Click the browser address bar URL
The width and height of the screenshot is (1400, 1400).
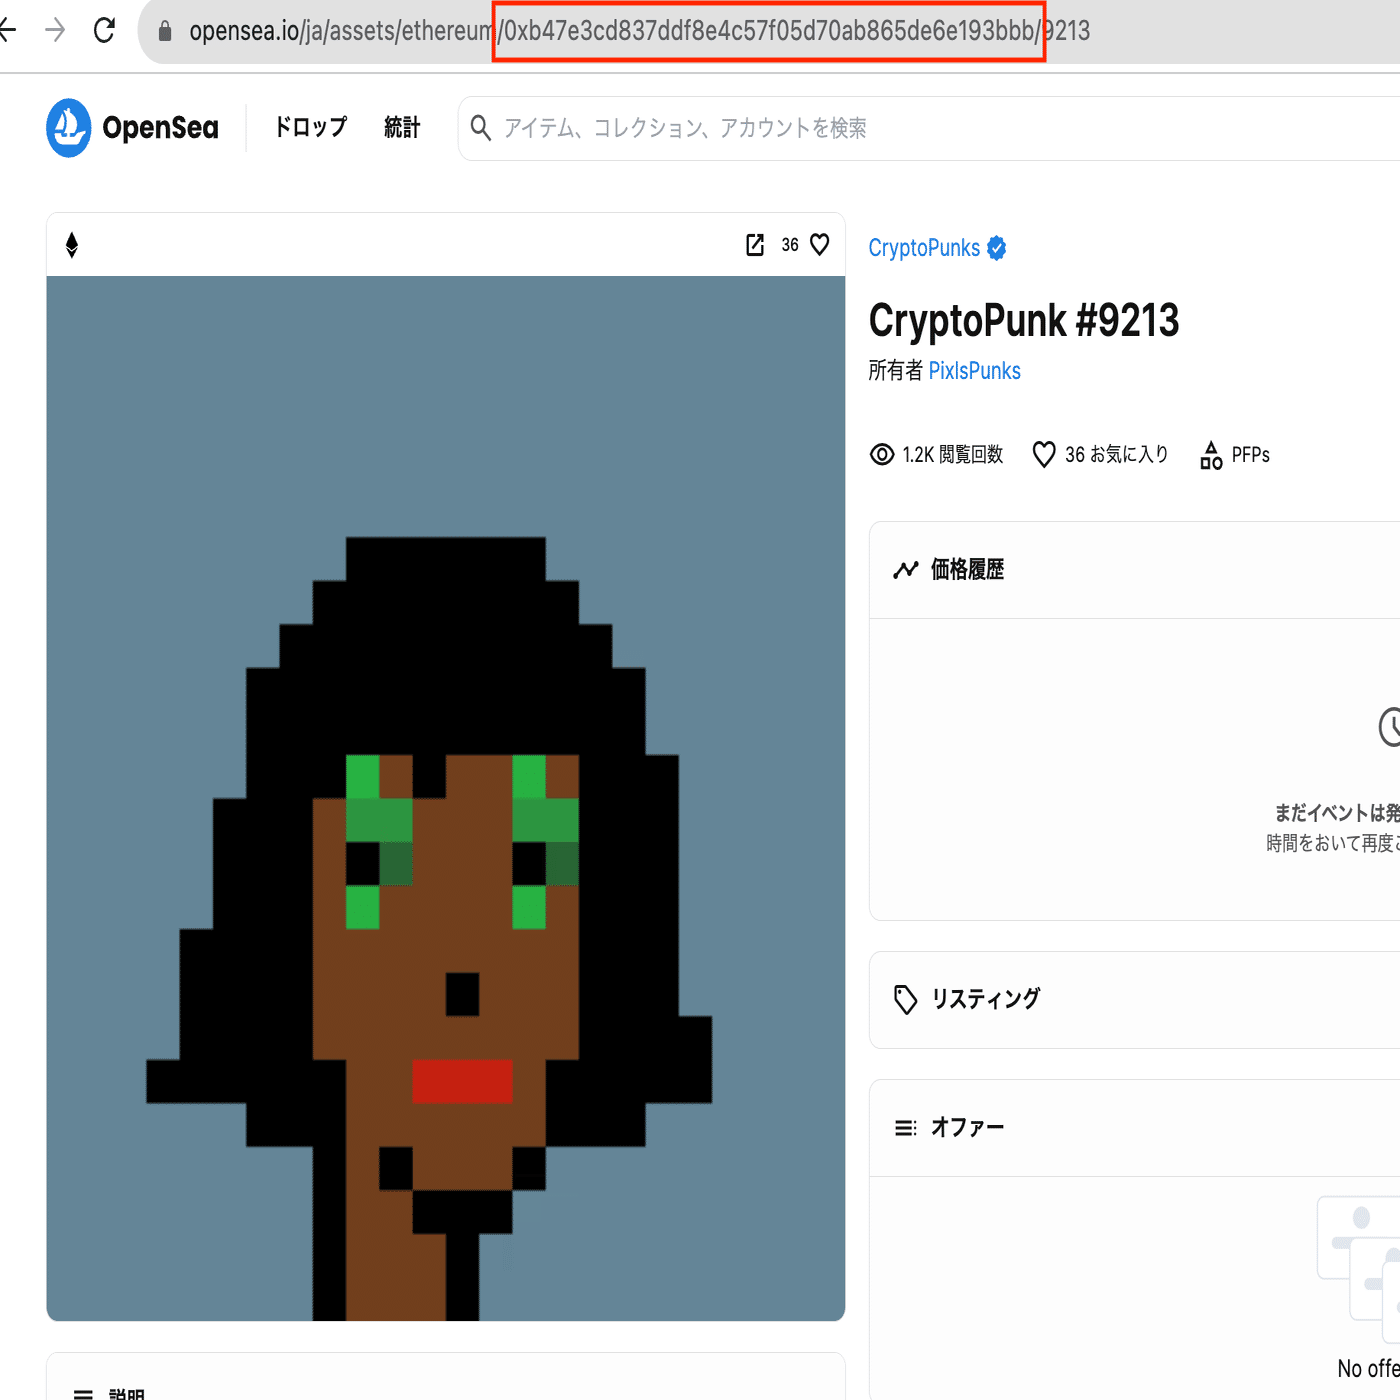click(x=640, y=31)
